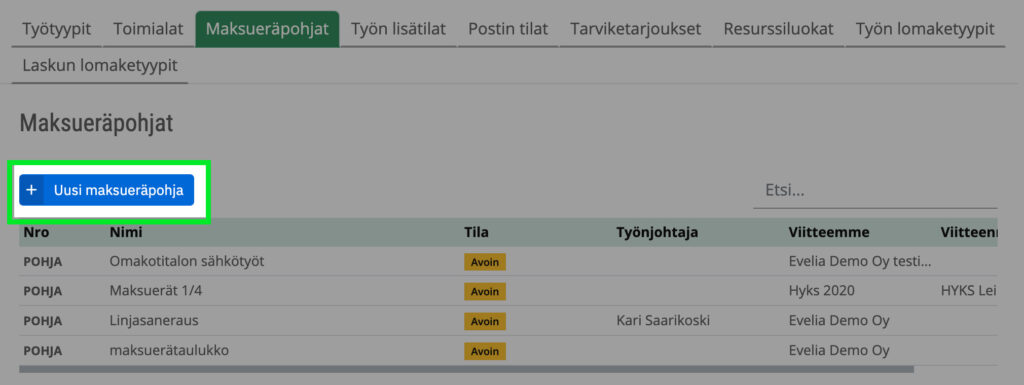Sort by the Tila column header
The image size is (1024, 385).
(x=476, y=232)
